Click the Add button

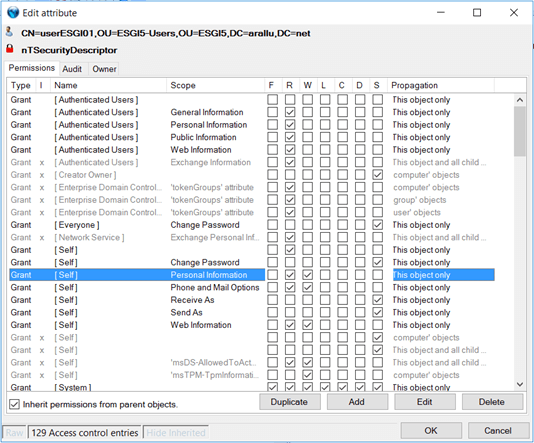(357, 402)
